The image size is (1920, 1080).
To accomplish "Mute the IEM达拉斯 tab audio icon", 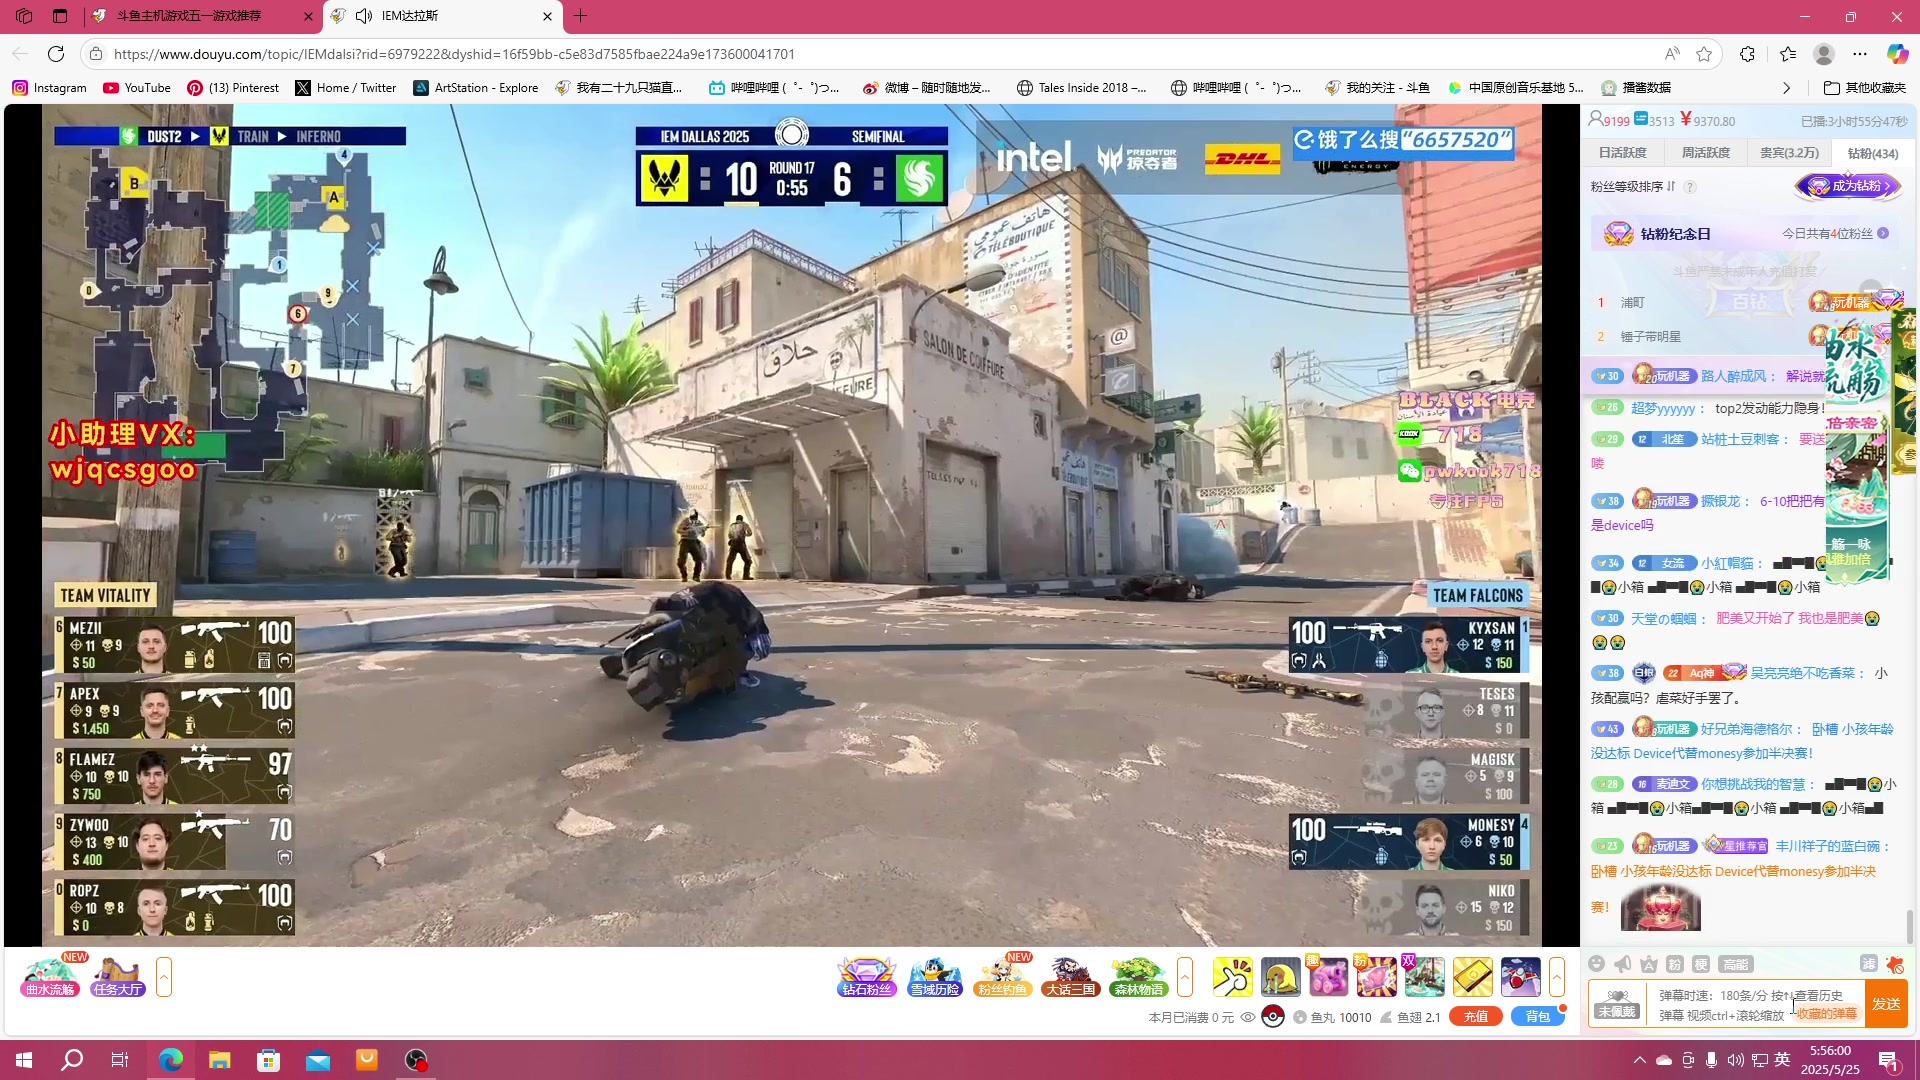I will 364,16.
